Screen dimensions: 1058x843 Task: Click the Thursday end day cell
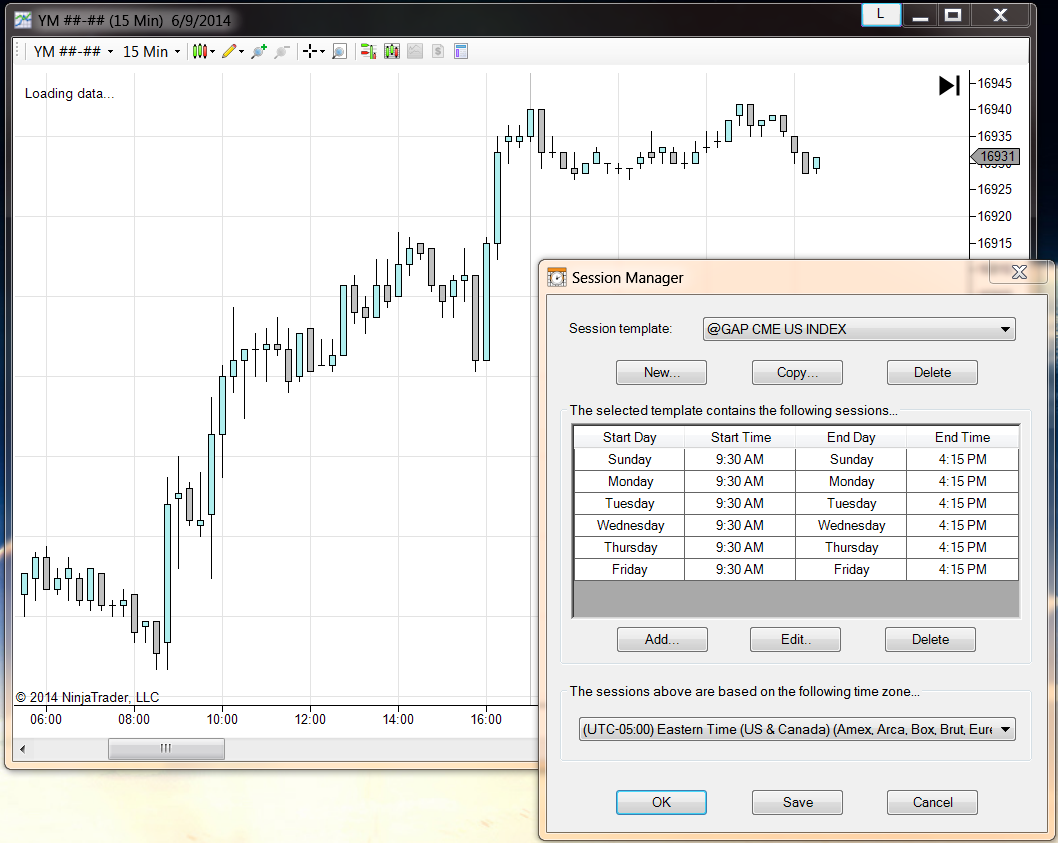tap(851, 547)
